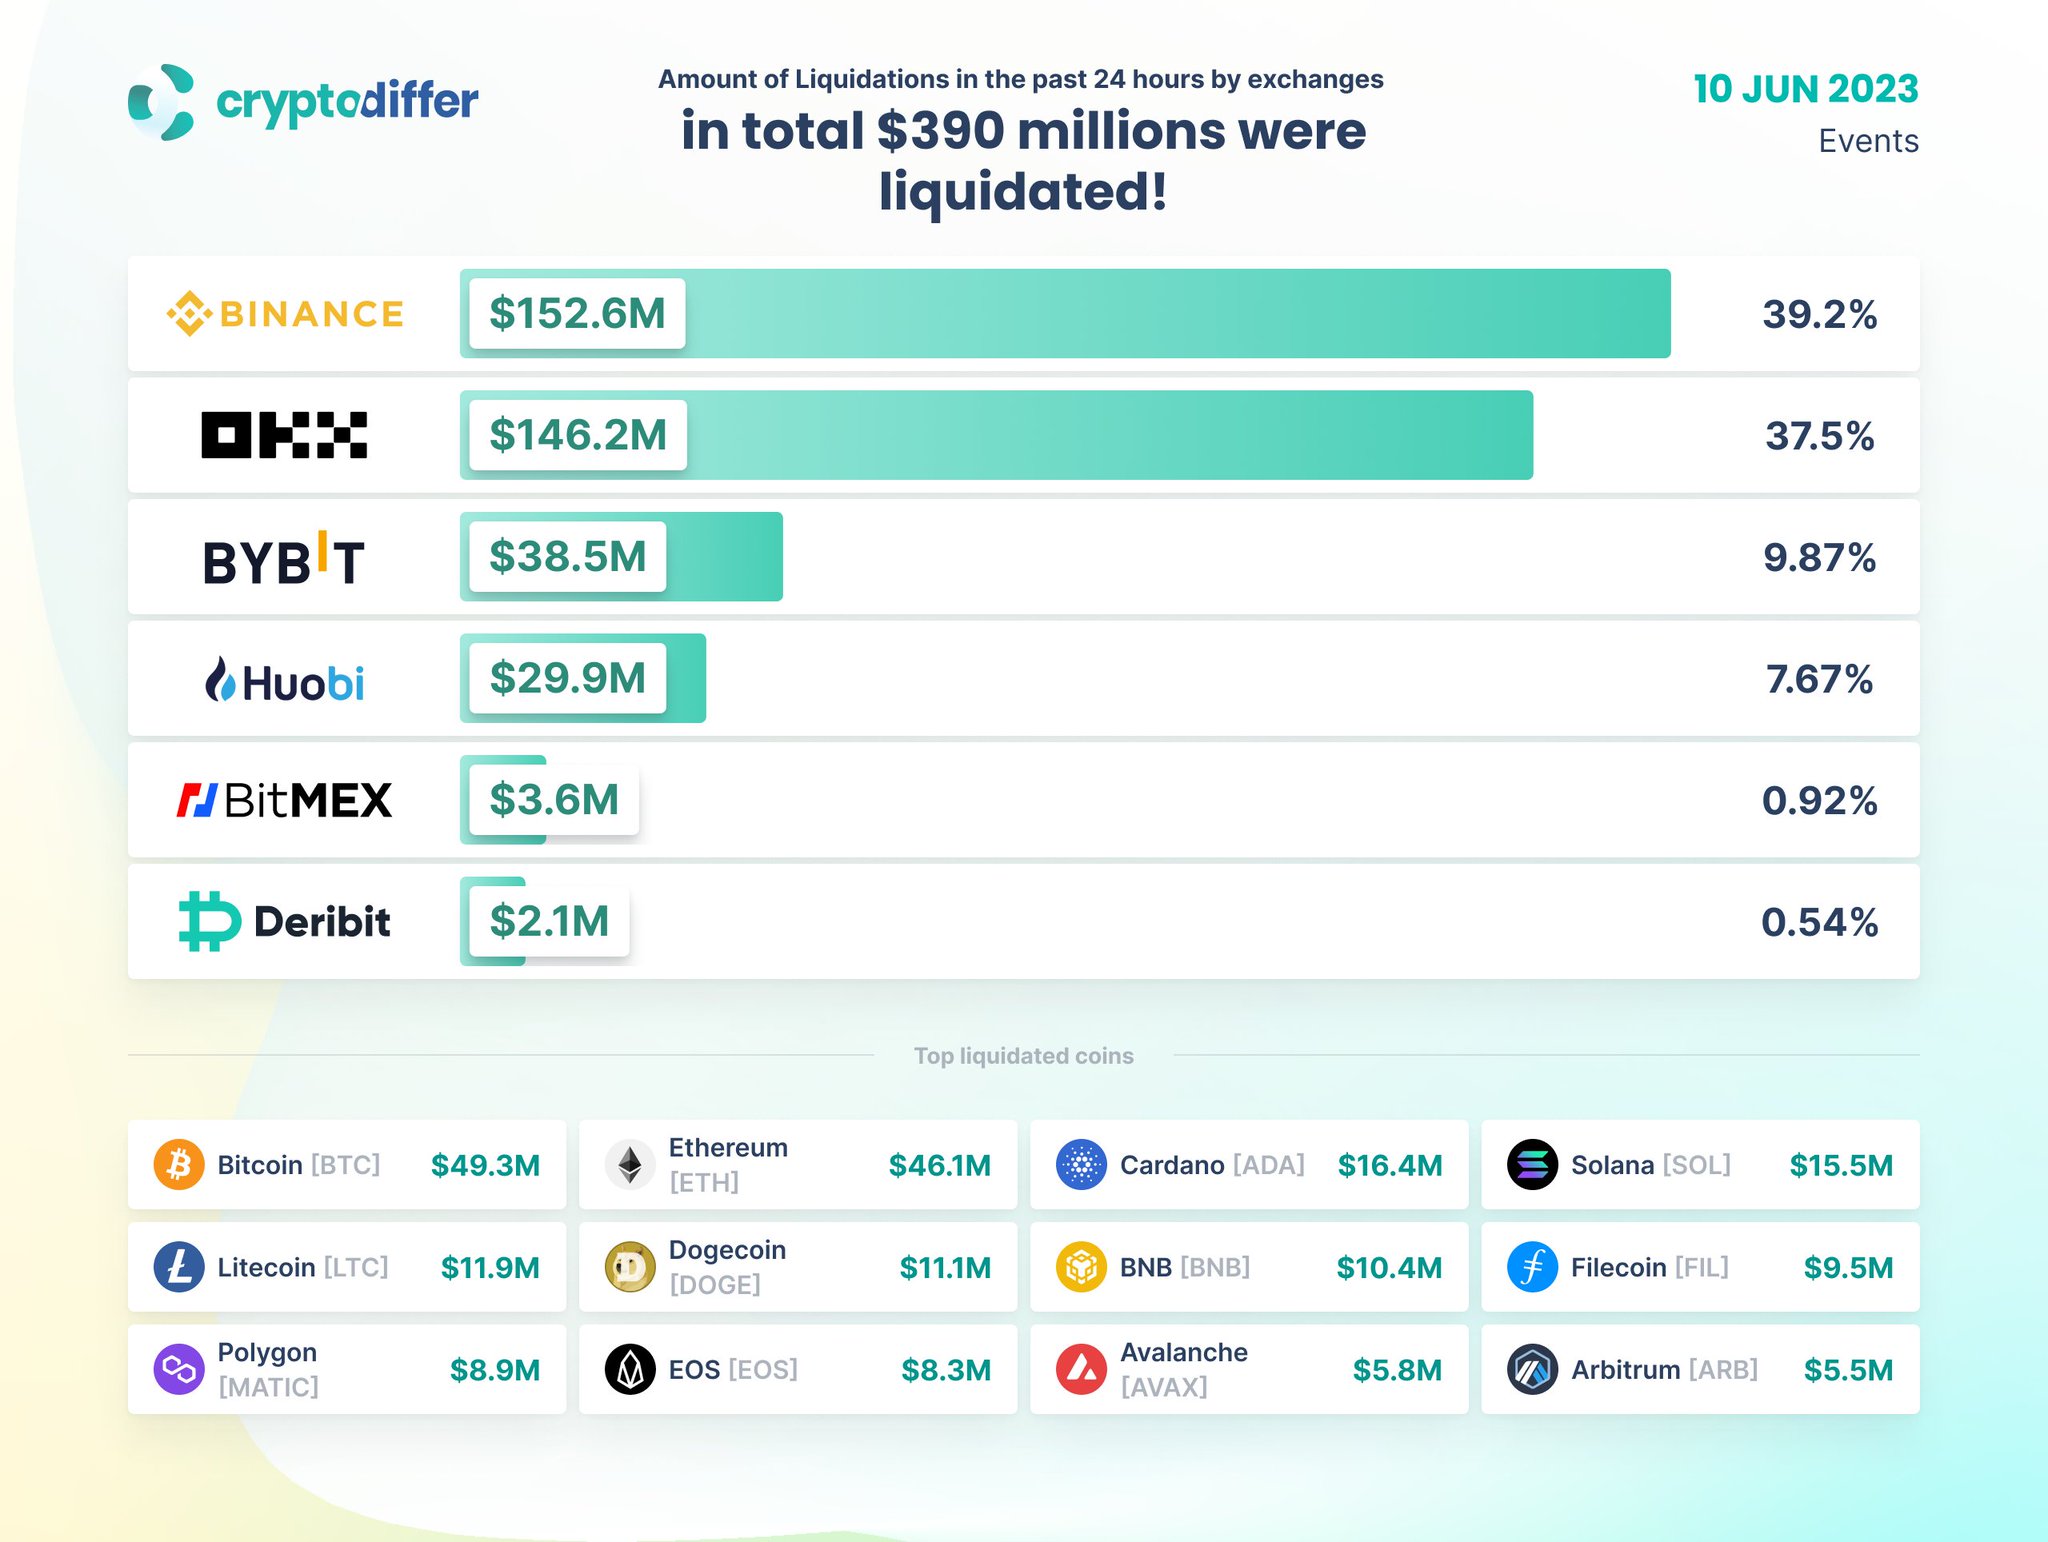Click the 10 JUN 2023 date
Screen dimensions: 2048x1542
click(1805, 89)
